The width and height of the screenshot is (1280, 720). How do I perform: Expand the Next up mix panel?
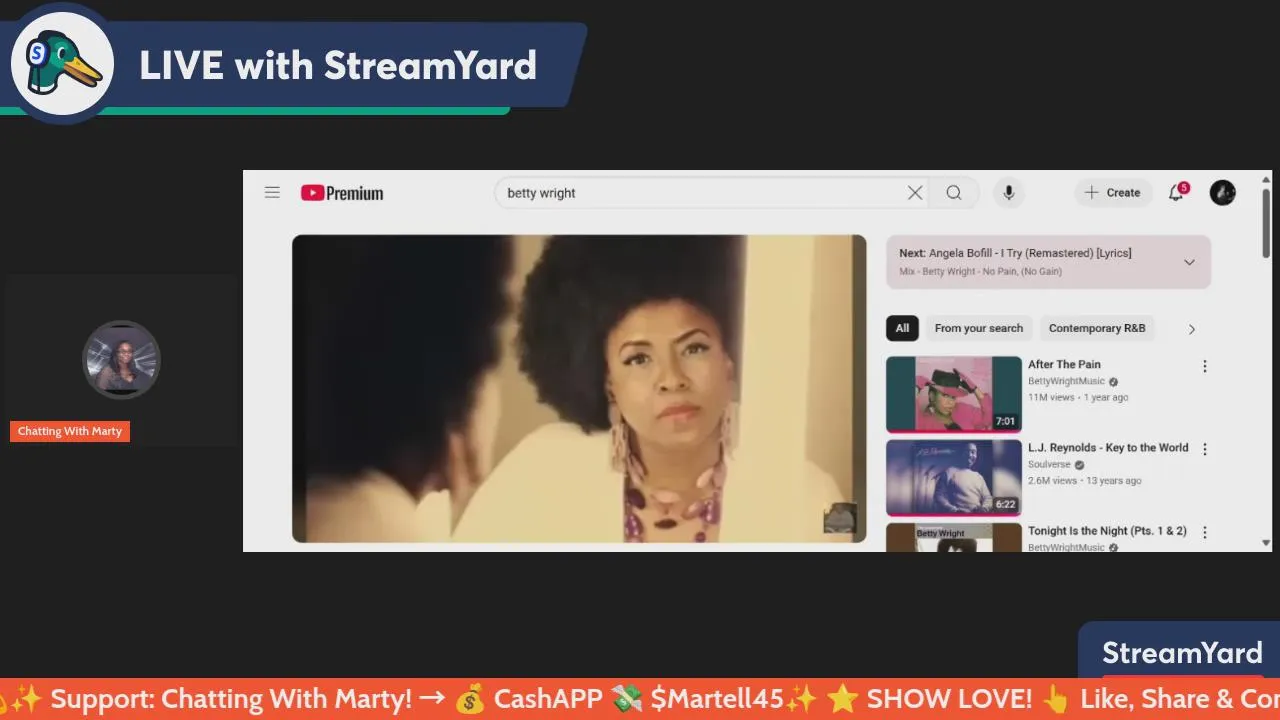(x=1189, y=262)
